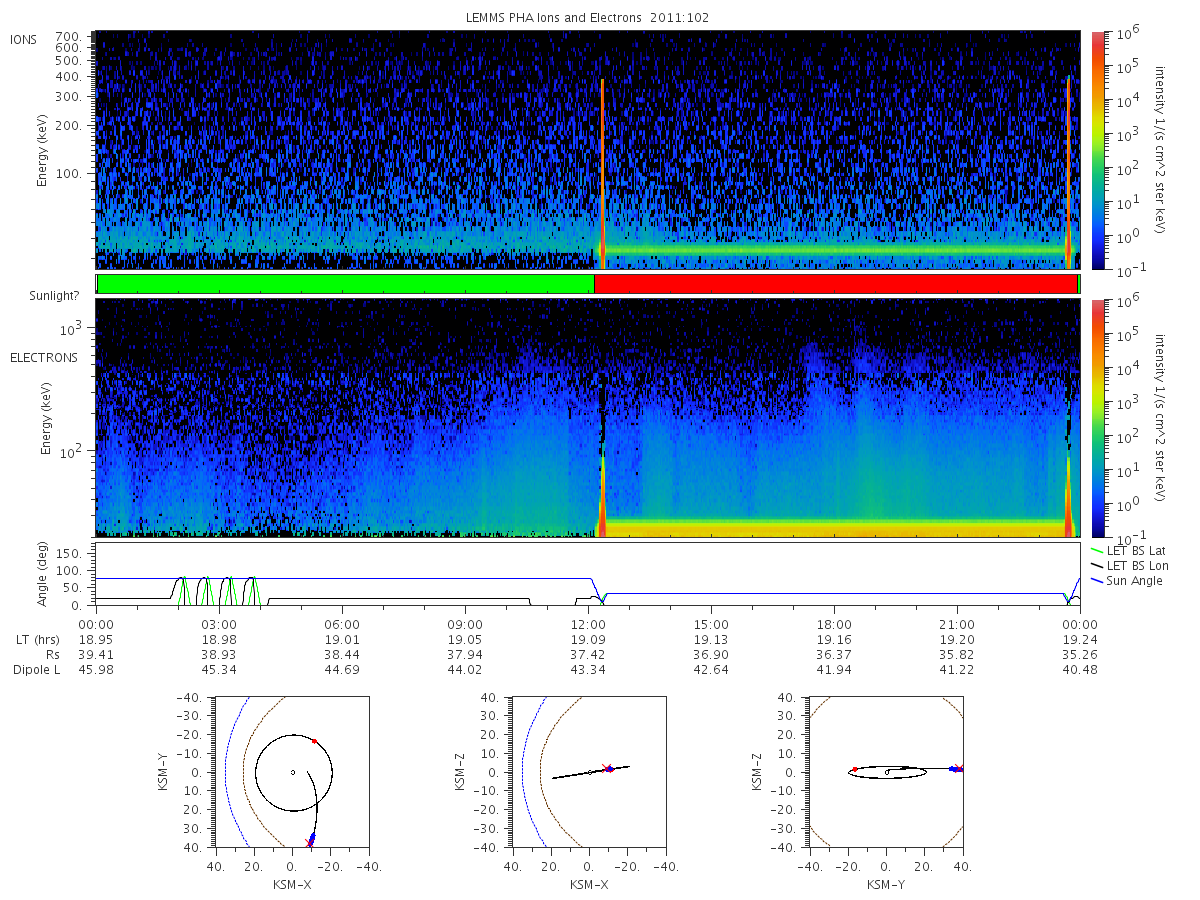
Task: Click the red X marker in the KSM-X versus KSM-Y orbit plot
Action: (309, 843)
